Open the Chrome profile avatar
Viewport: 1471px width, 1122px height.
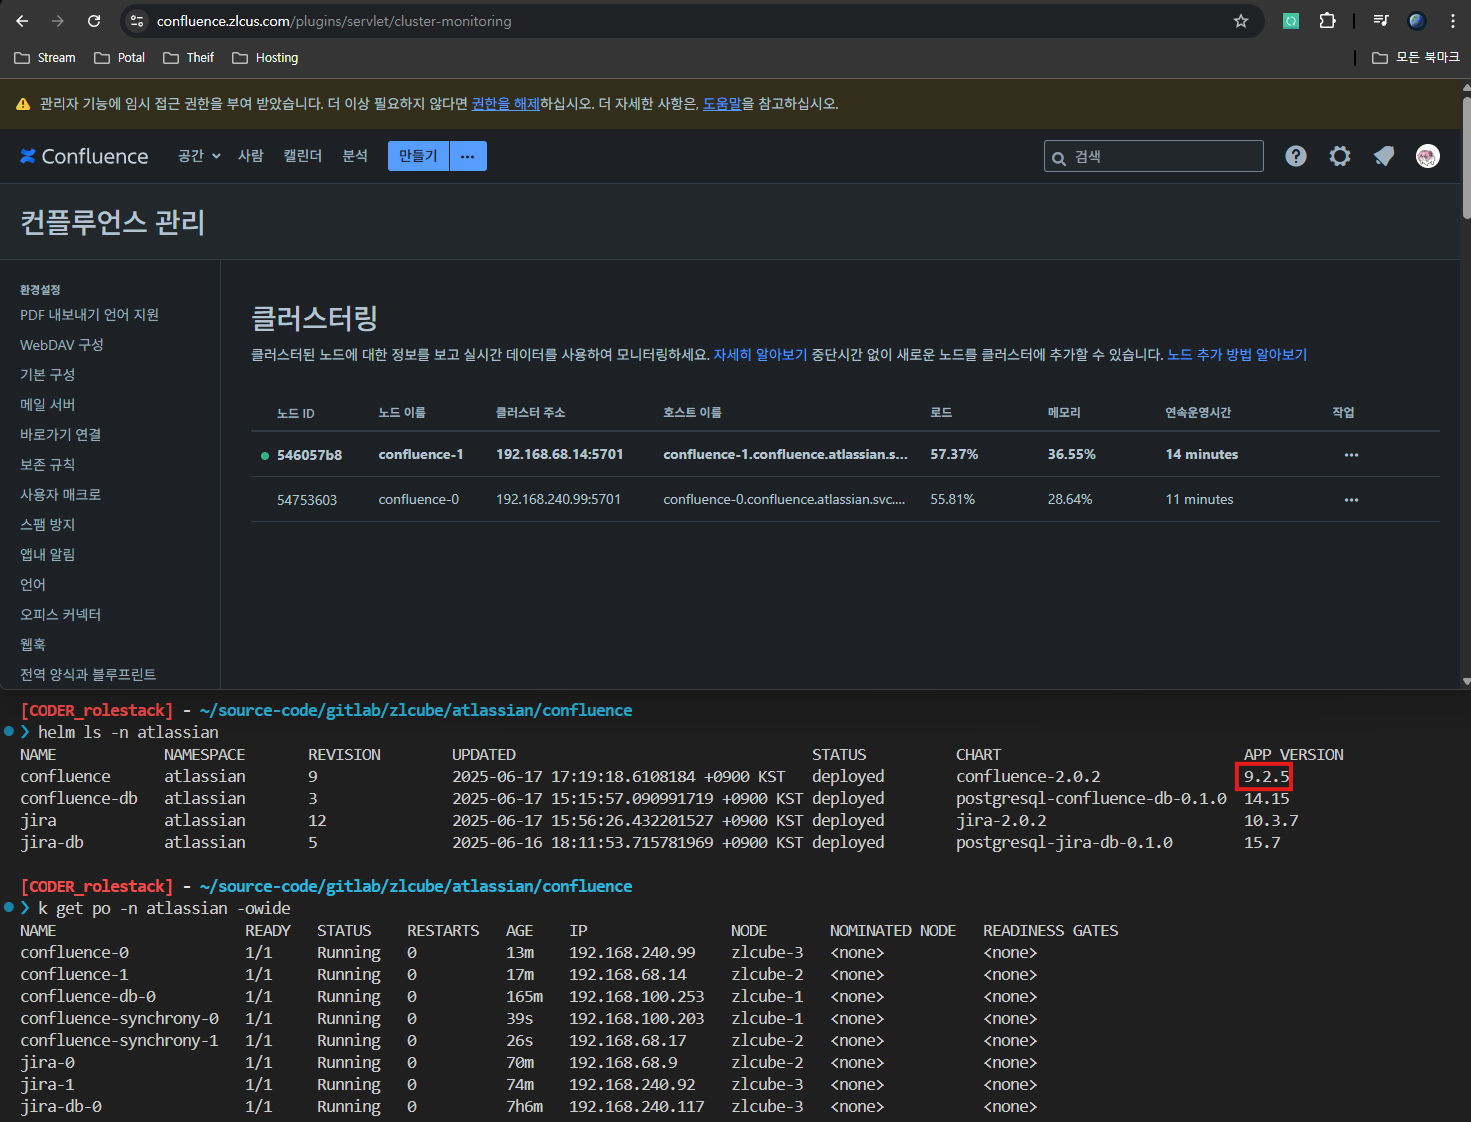coord(1417,21)
